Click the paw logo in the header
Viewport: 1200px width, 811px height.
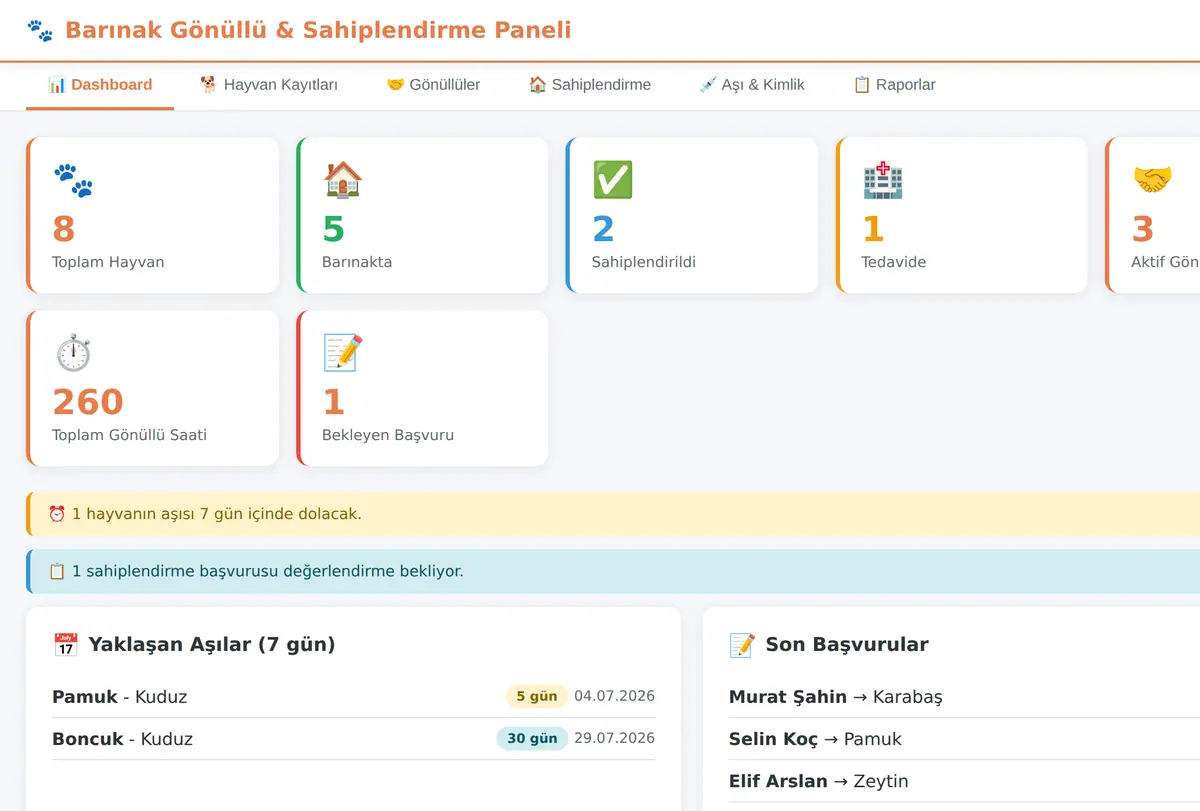point(40,30)
